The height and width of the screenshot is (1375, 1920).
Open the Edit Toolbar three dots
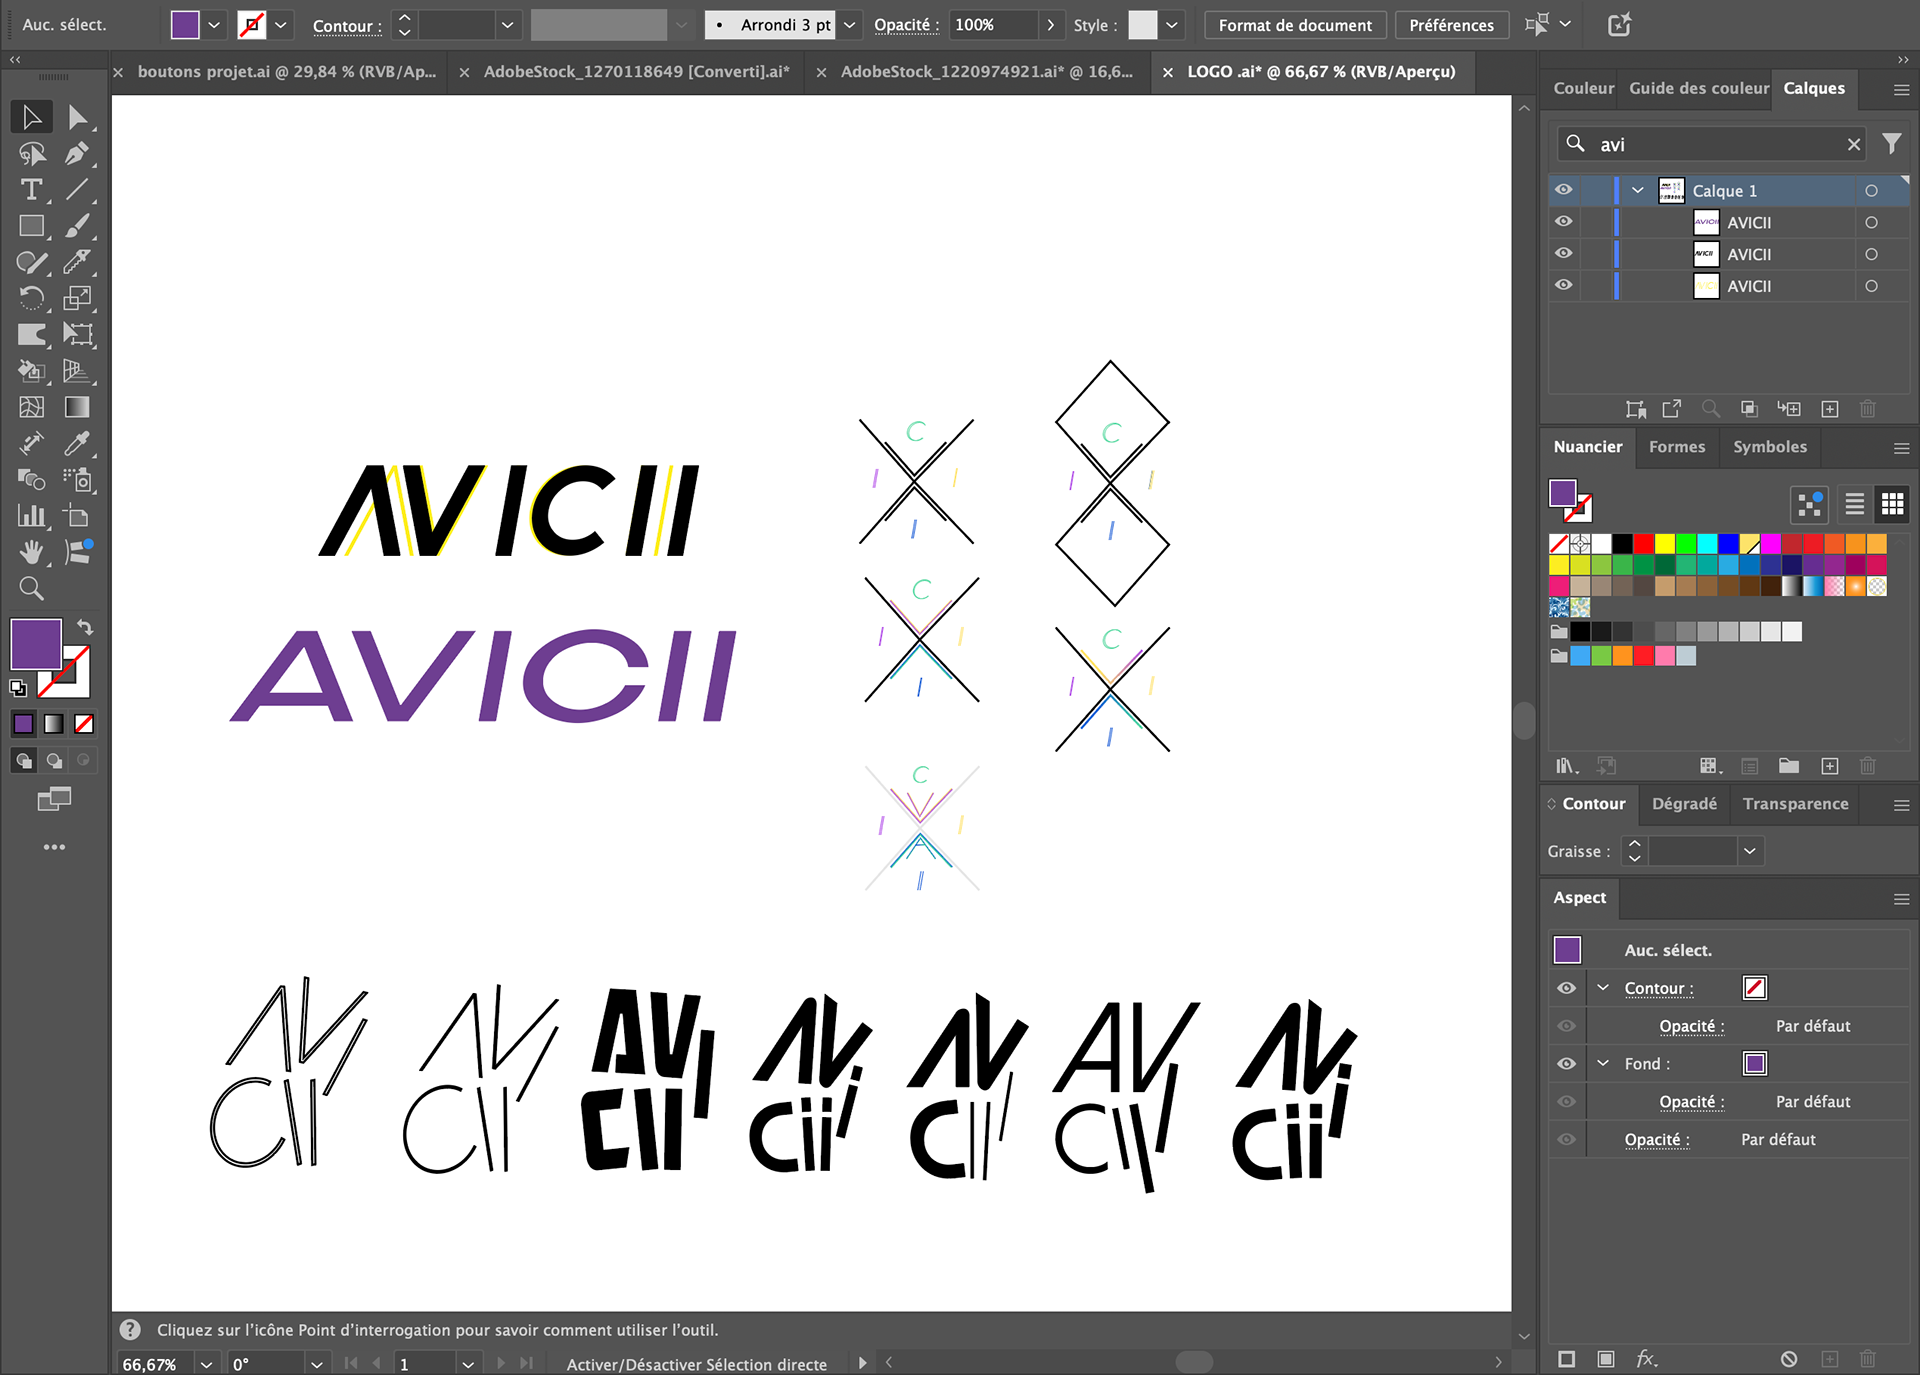(54, 847)
